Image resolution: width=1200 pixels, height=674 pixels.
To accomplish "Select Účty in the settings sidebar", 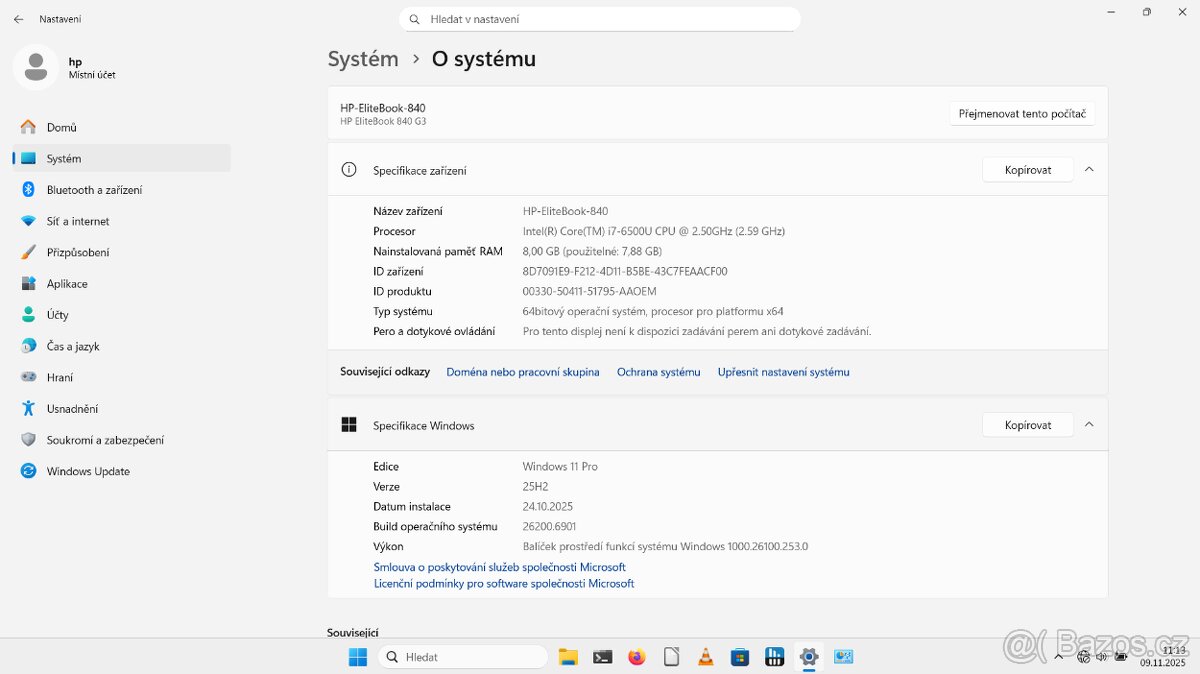I will (x=62, y=314).
